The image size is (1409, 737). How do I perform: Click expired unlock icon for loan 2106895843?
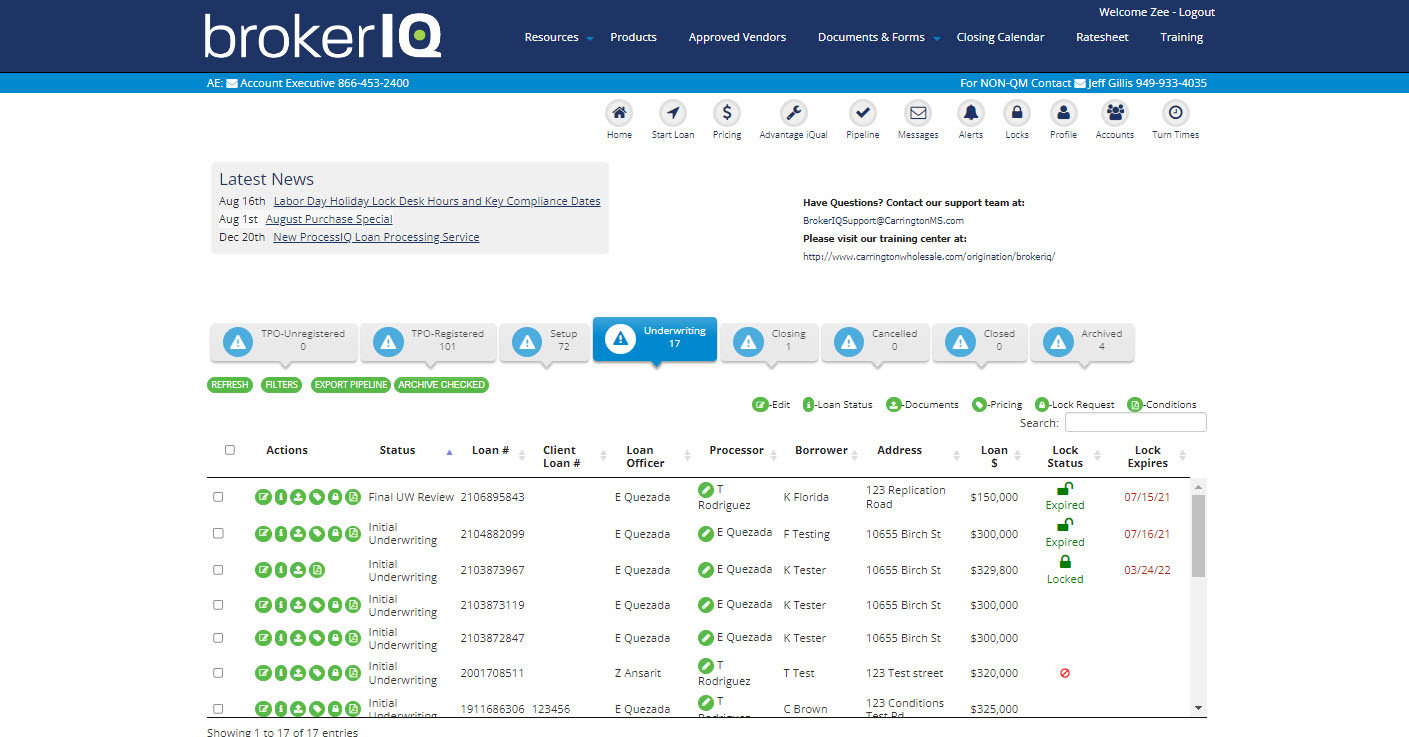tap(1065, 489)
